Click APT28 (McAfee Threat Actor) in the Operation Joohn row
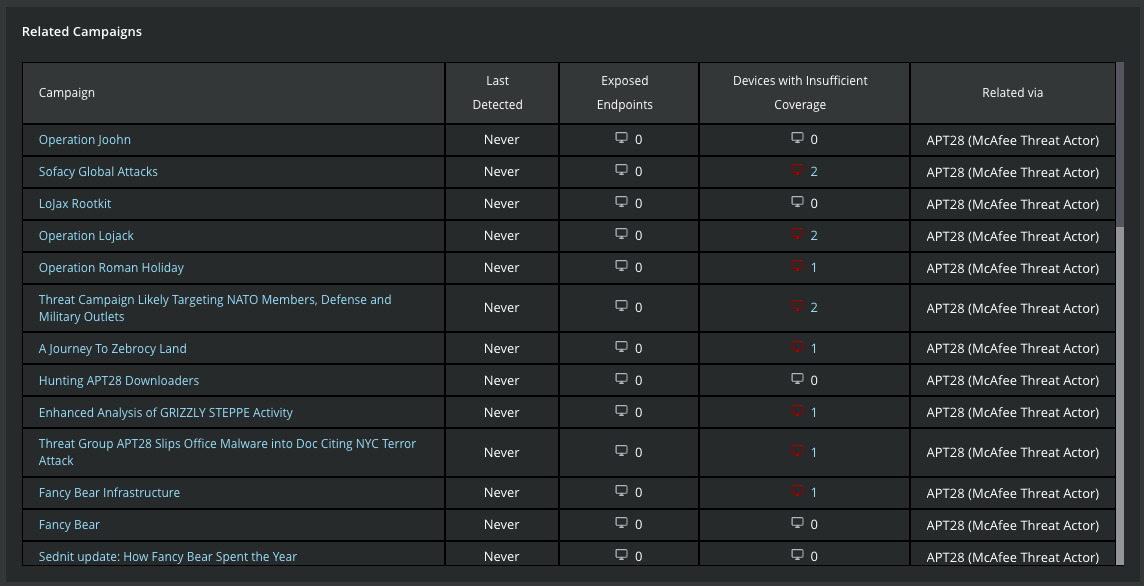The width and height of the screenshot is (1144, 586). pos(1013,140)
